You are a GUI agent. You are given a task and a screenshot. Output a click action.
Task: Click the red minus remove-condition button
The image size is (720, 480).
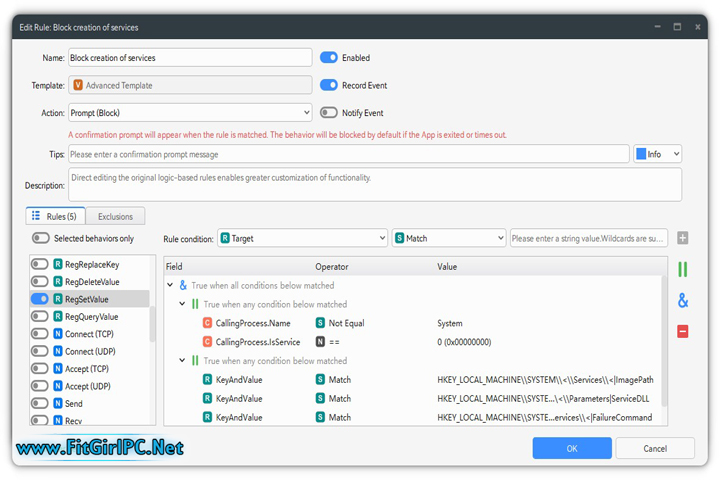683,331
